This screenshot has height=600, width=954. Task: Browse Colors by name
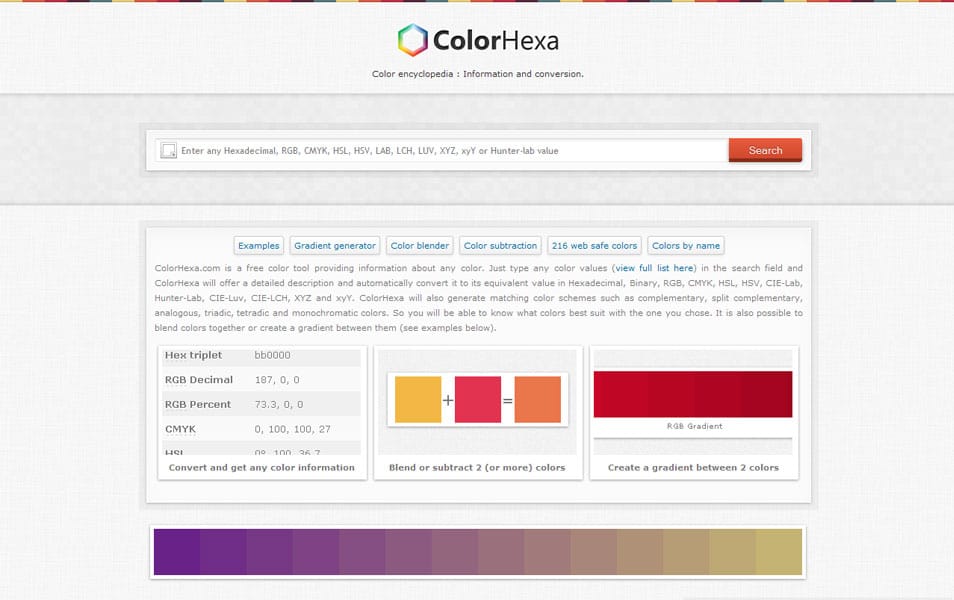[686, 245]
